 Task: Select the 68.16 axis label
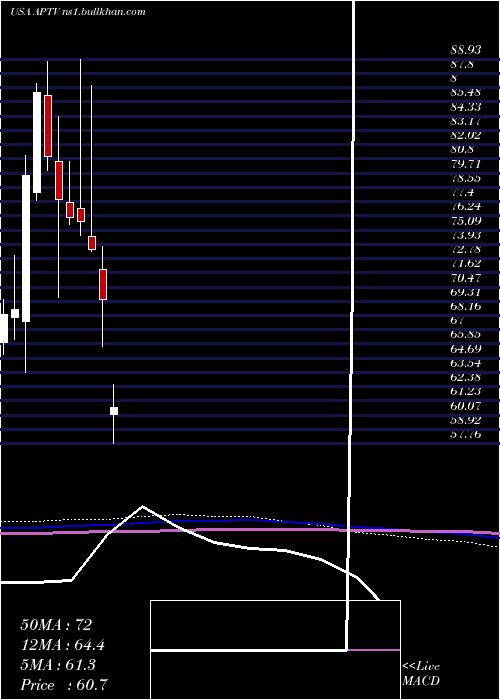[465, 306]
